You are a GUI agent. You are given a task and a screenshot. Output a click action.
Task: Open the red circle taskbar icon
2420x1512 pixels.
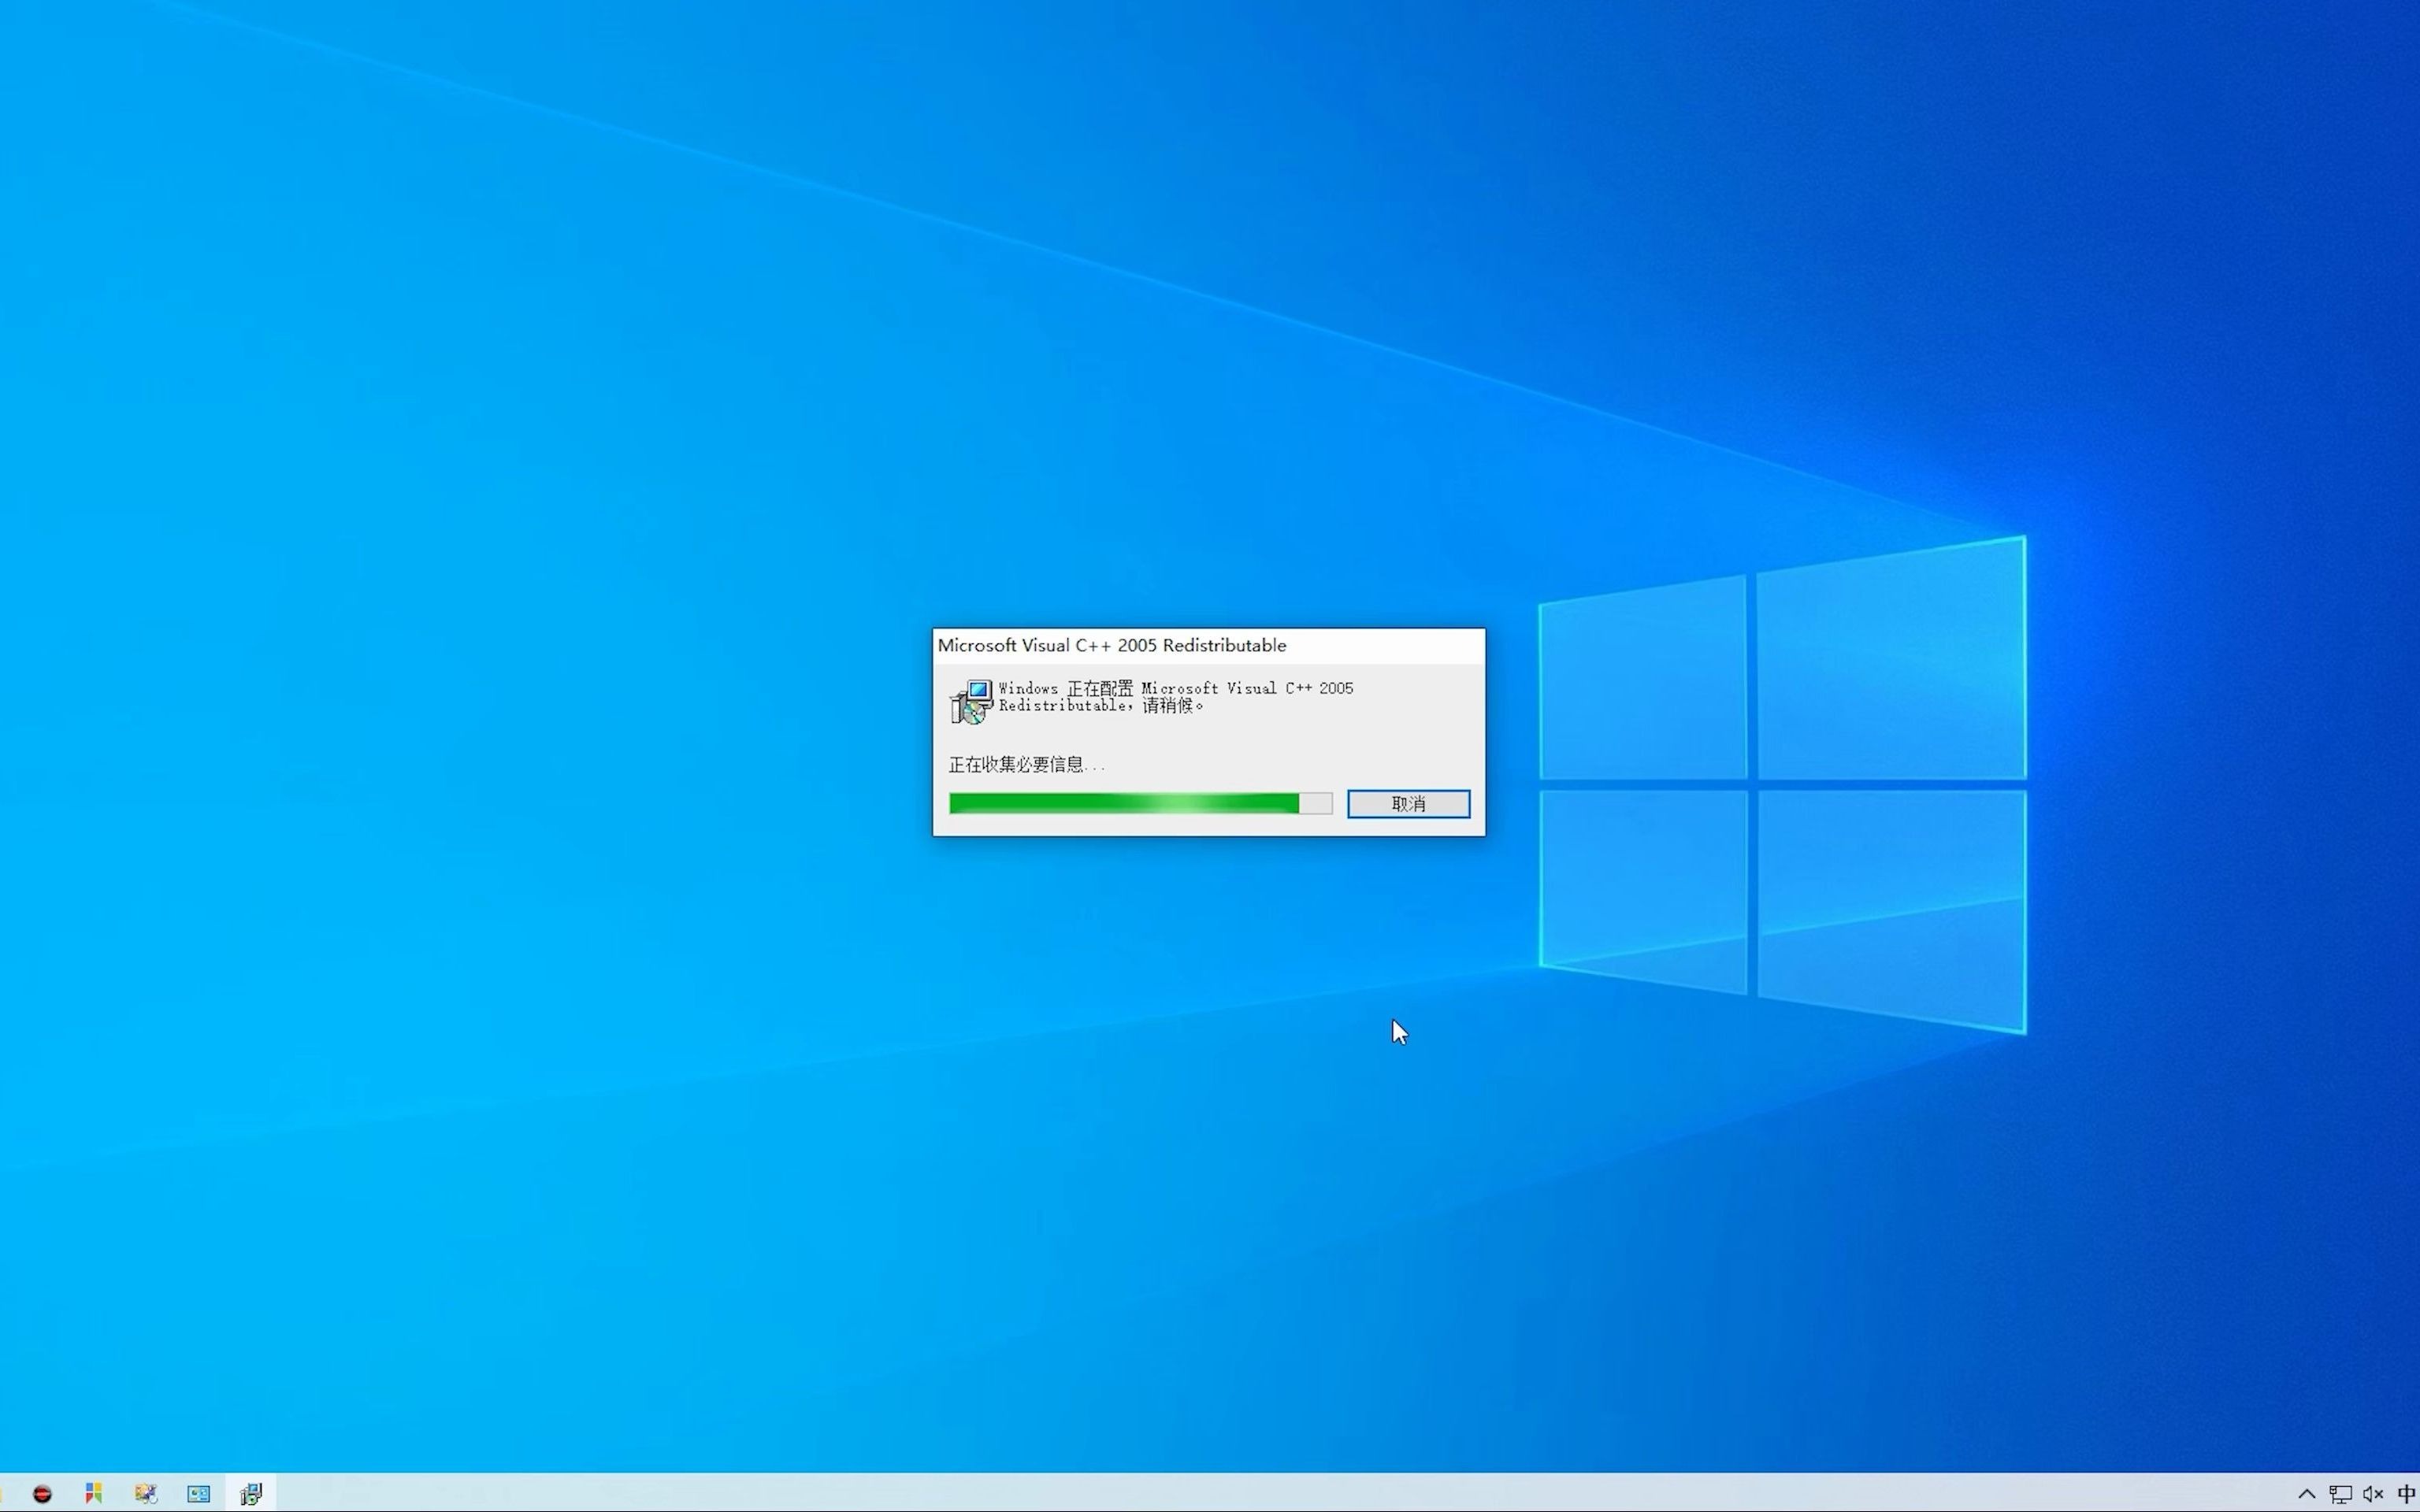coord(42,1494)
